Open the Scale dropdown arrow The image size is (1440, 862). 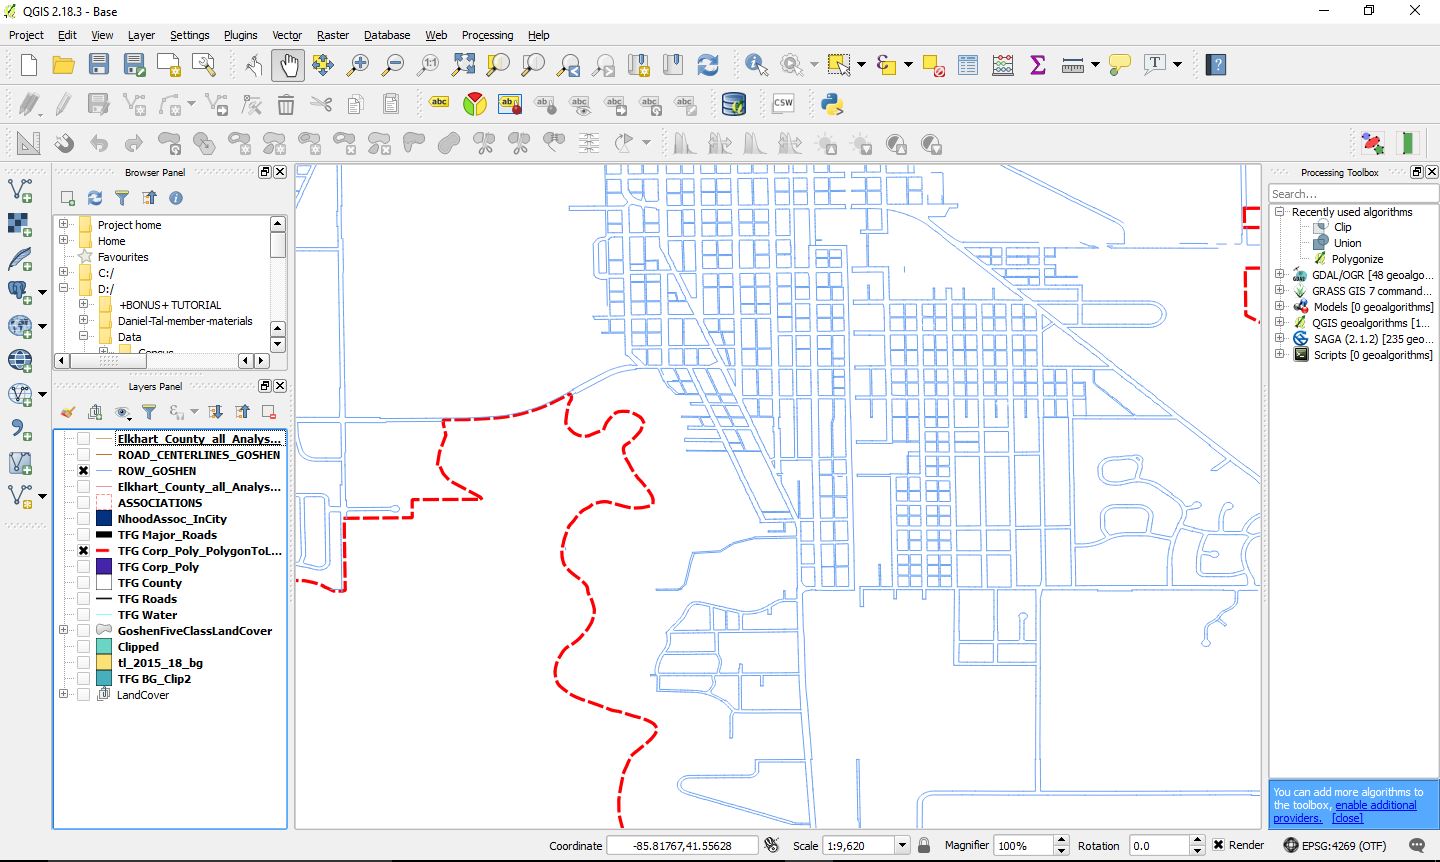point(902,845)
